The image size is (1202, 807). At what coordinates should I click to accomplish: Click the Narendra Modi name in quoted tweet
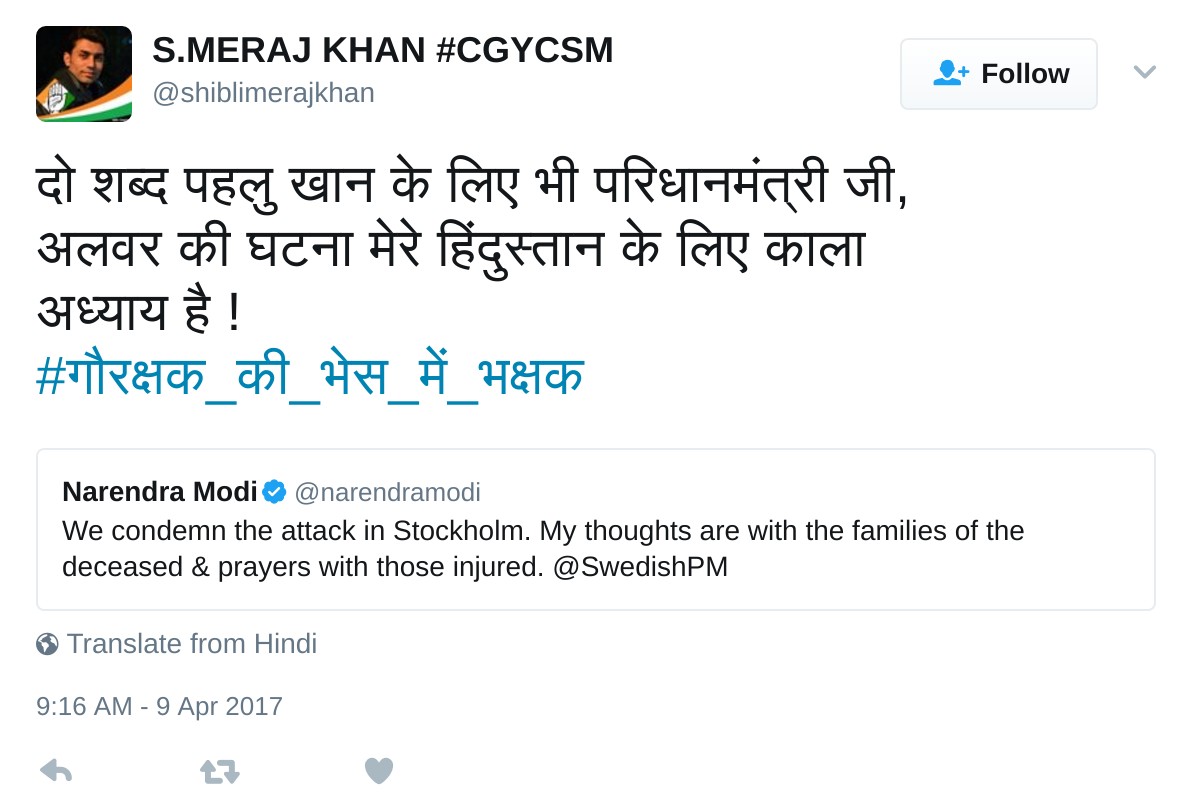coord(159,492)
